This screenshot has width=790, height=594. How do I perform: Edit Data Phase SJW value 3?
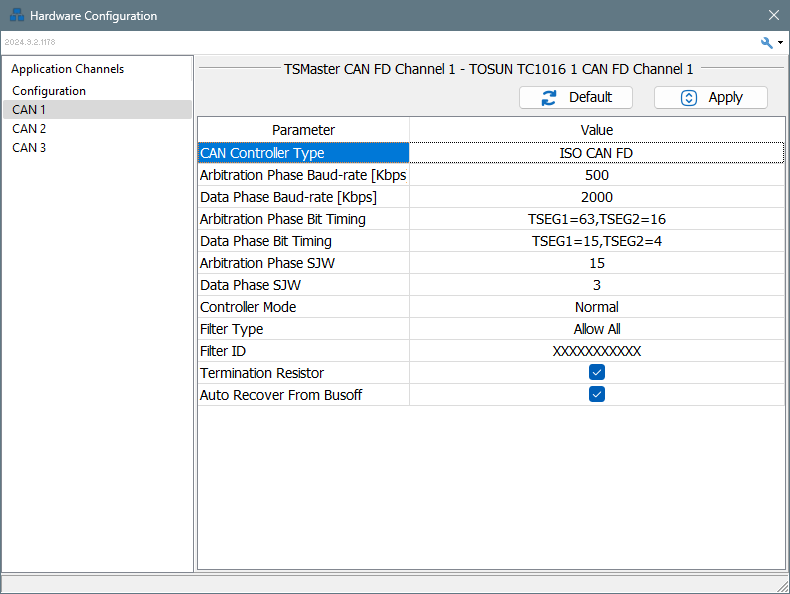click(597, 285)
